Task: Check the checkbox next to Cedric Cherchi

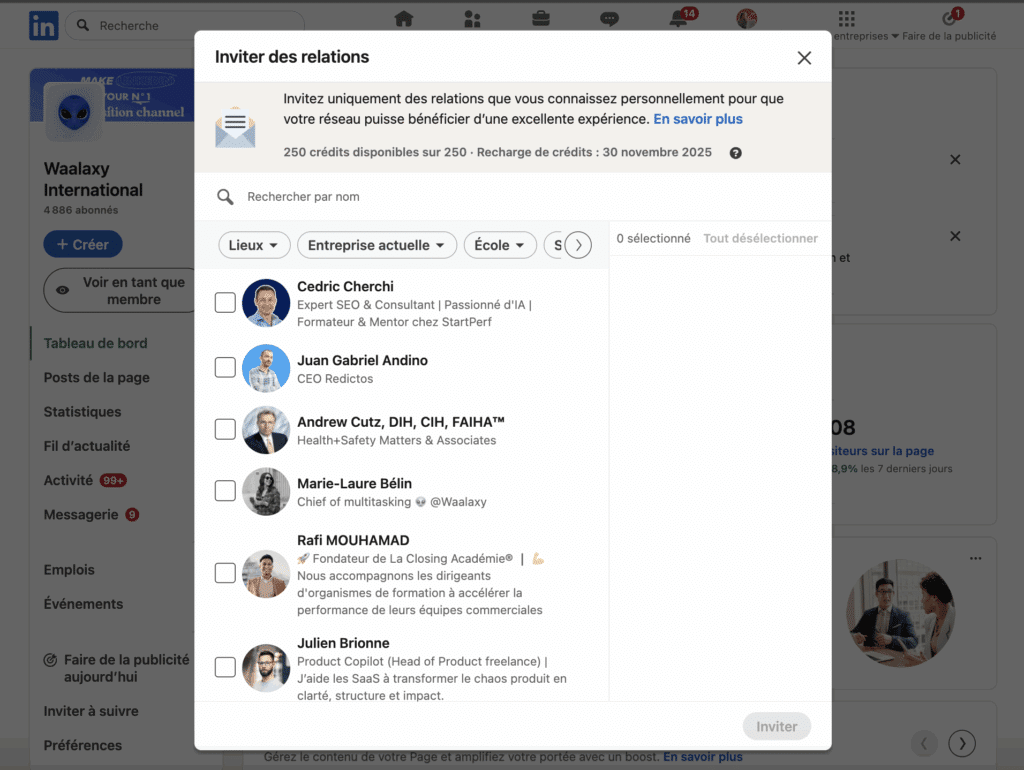Action: click(x=224, y=302)
